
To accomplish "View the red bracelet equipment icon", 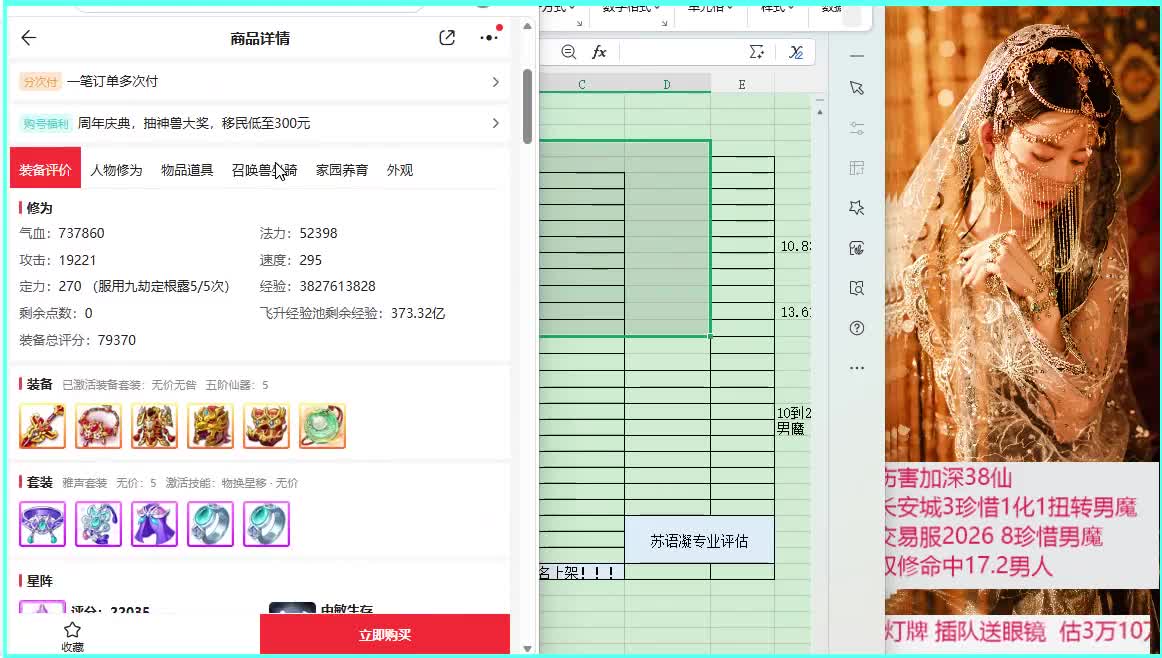I will (99, 426).
